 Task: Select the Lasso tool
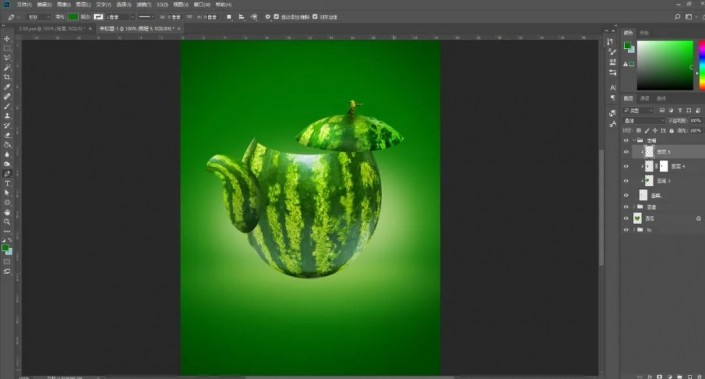7,58
